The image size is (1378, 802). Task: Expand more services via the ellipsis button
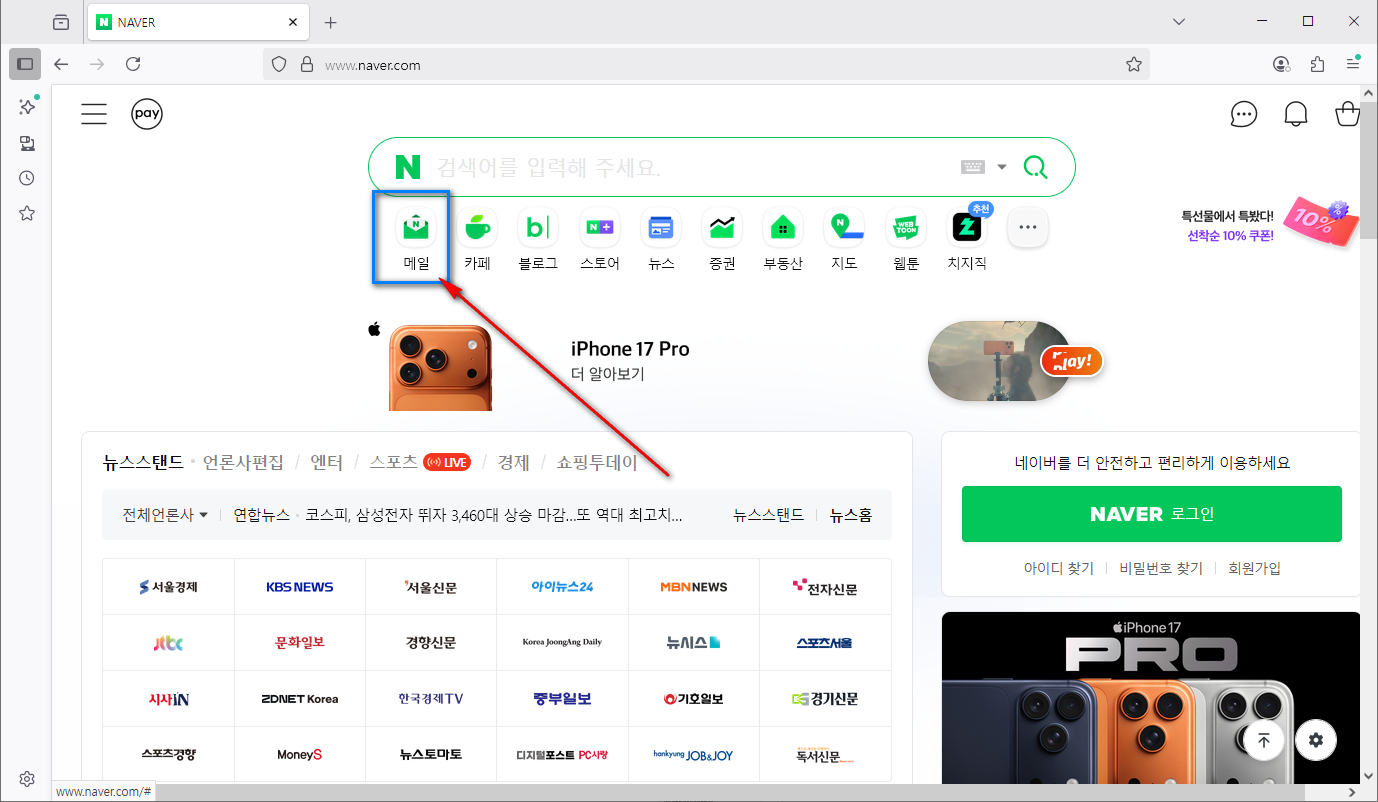point(1027,227)
